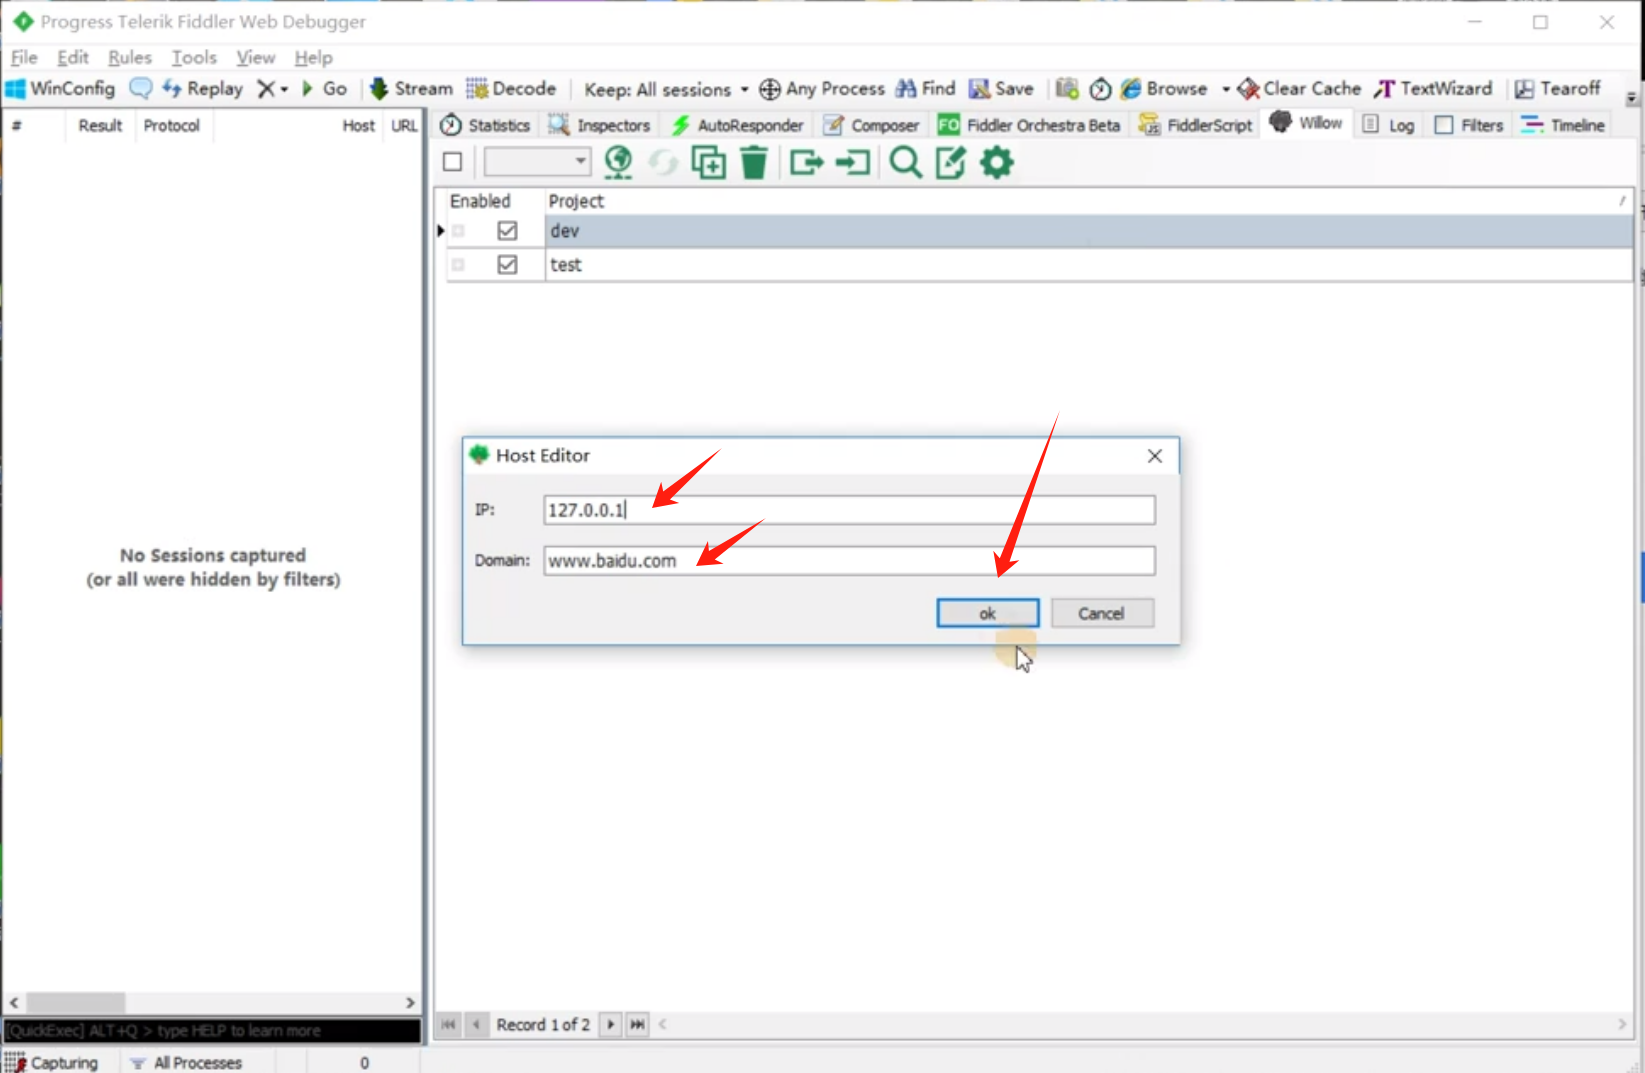This screenshot has width=1645, height=1073.
Task: Jump to the last record
Action: coord(637,1024)
